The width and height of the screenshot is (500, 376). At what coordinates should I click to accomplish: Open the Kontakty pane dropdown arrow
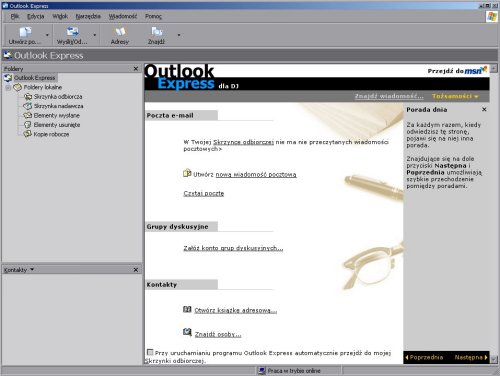click(x=32, y=269)
